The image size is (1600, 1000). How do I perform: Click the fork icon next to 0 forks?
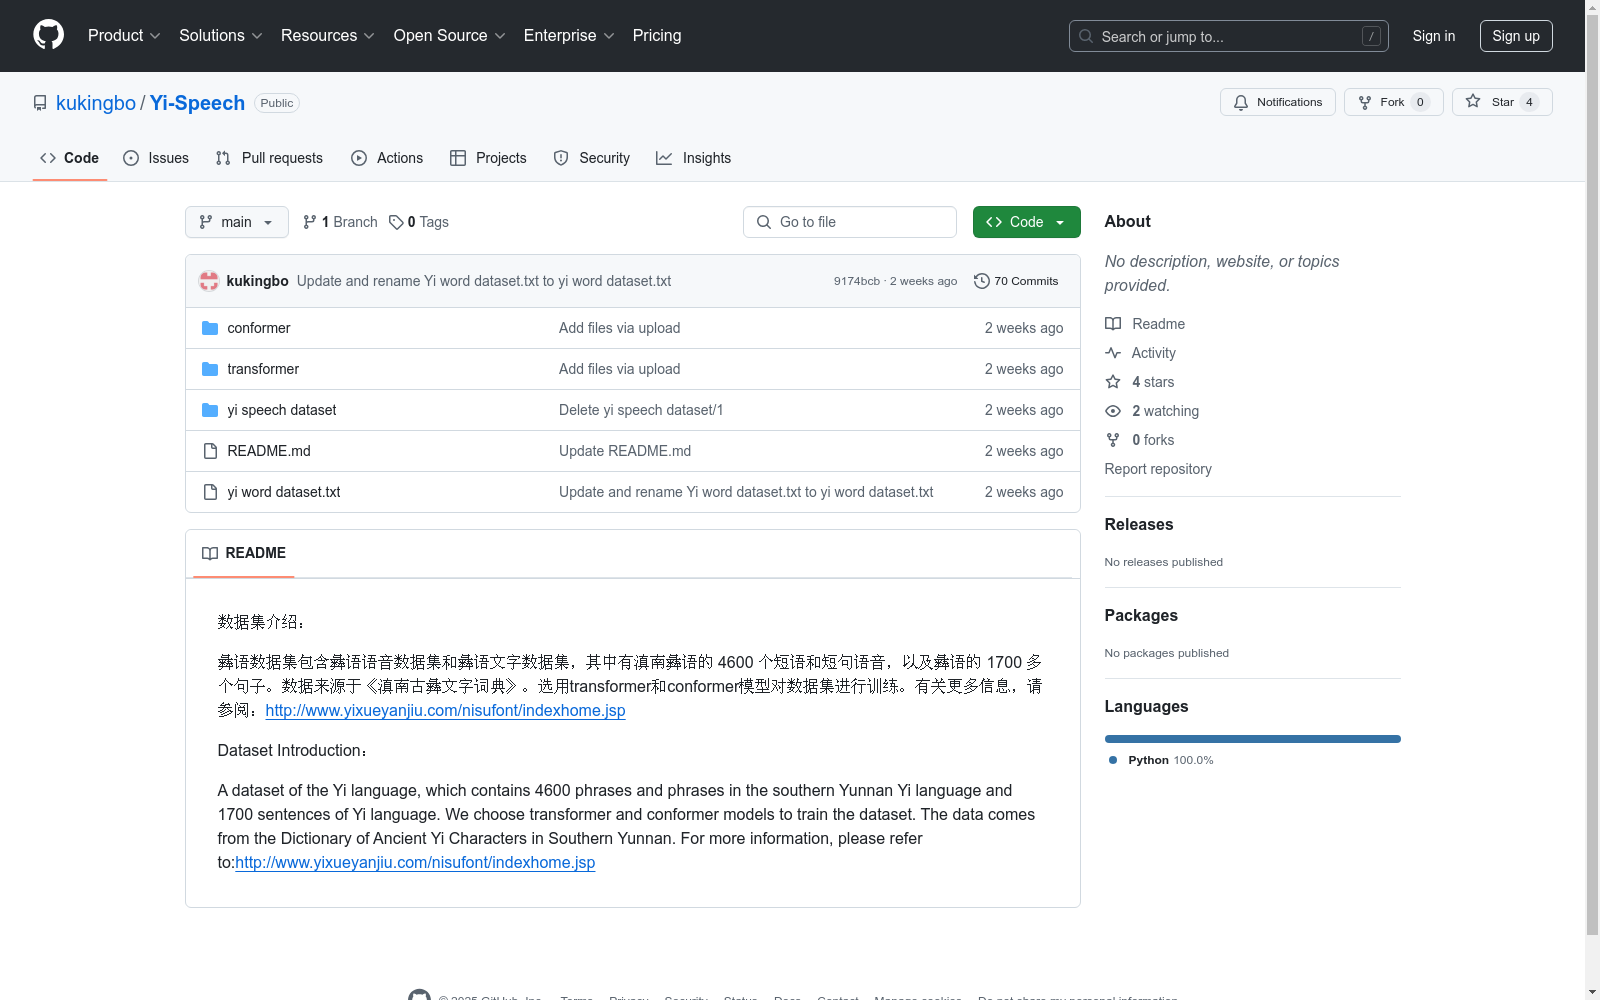pyautogui.click(x=1113, y=440)
